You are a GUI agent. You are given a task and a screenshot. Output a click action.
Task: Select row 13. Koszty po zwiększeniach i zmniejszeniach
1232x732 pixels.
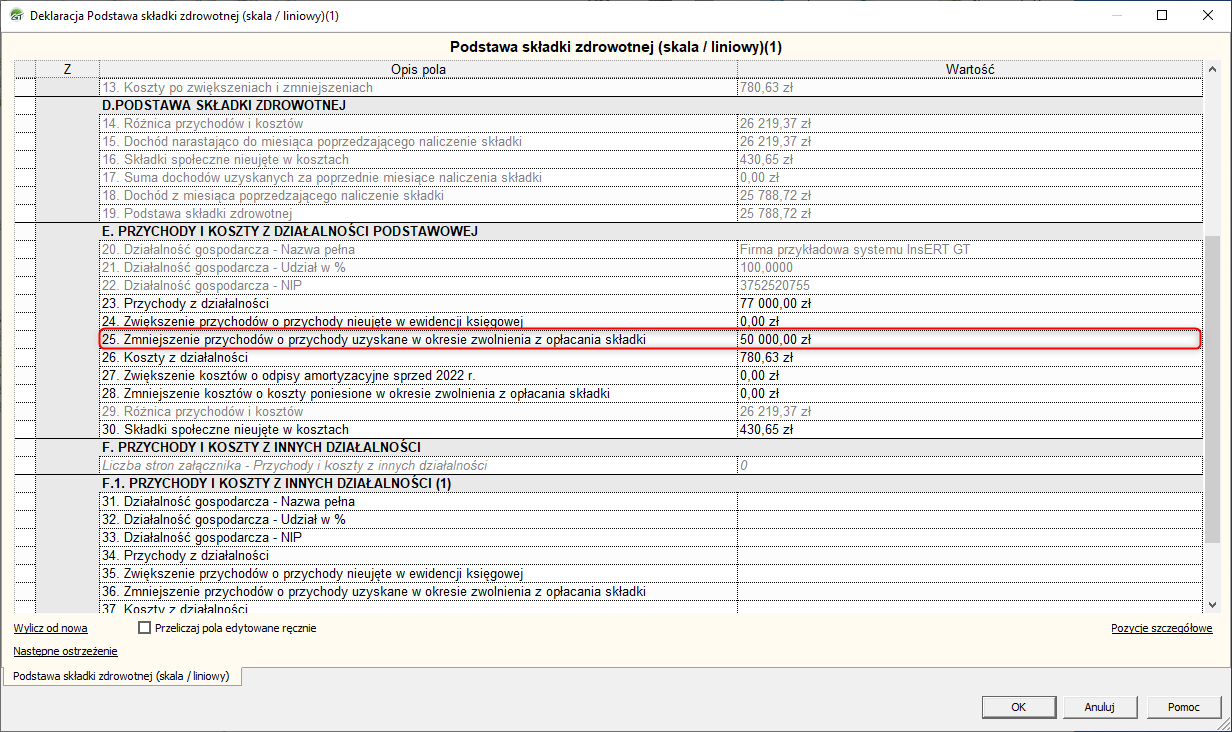click(418, 87)
